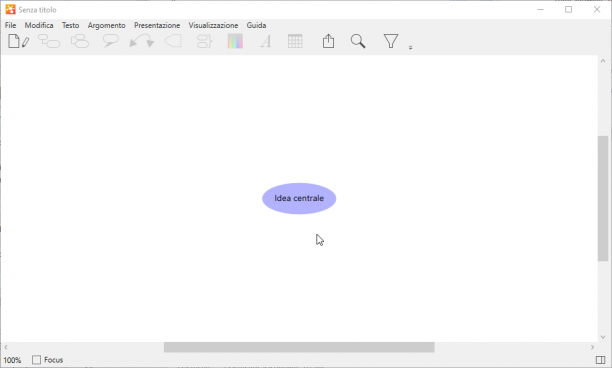Click the scroll up arrow
Screen dimensions: 612x368
click(603, 61)
